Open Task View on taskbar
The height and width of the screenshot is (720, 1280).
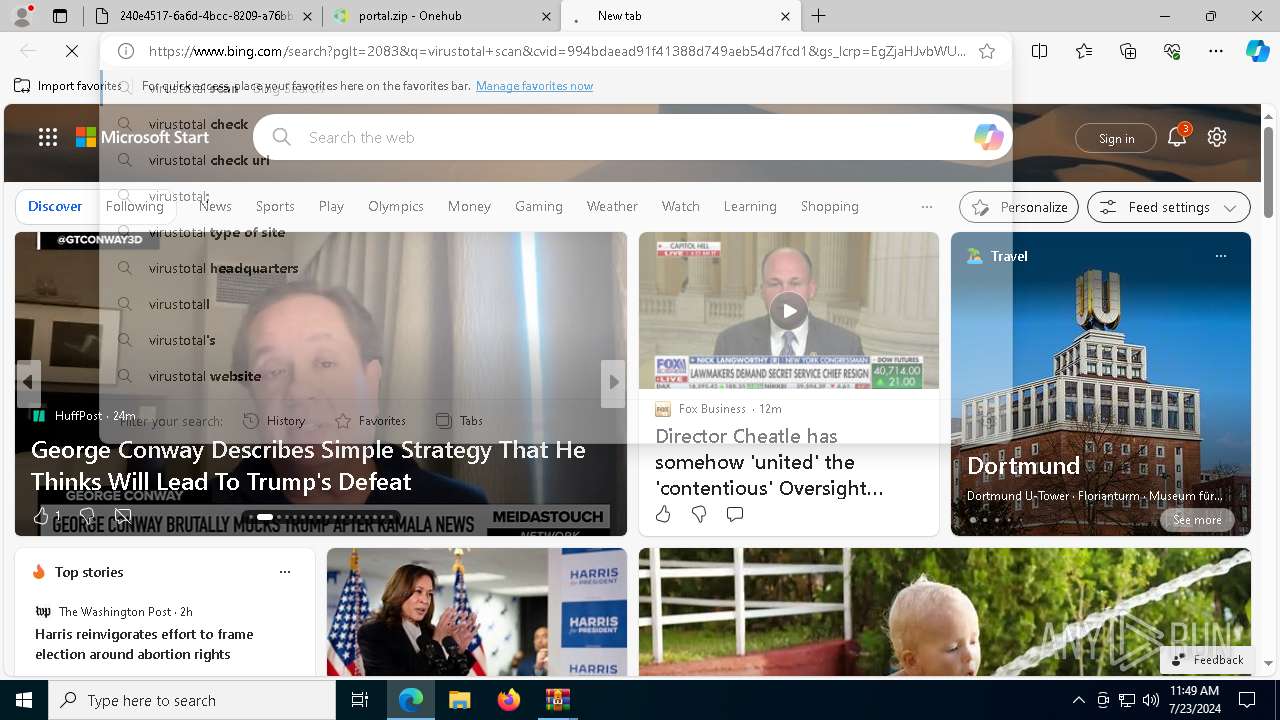[x=360, y=700]
